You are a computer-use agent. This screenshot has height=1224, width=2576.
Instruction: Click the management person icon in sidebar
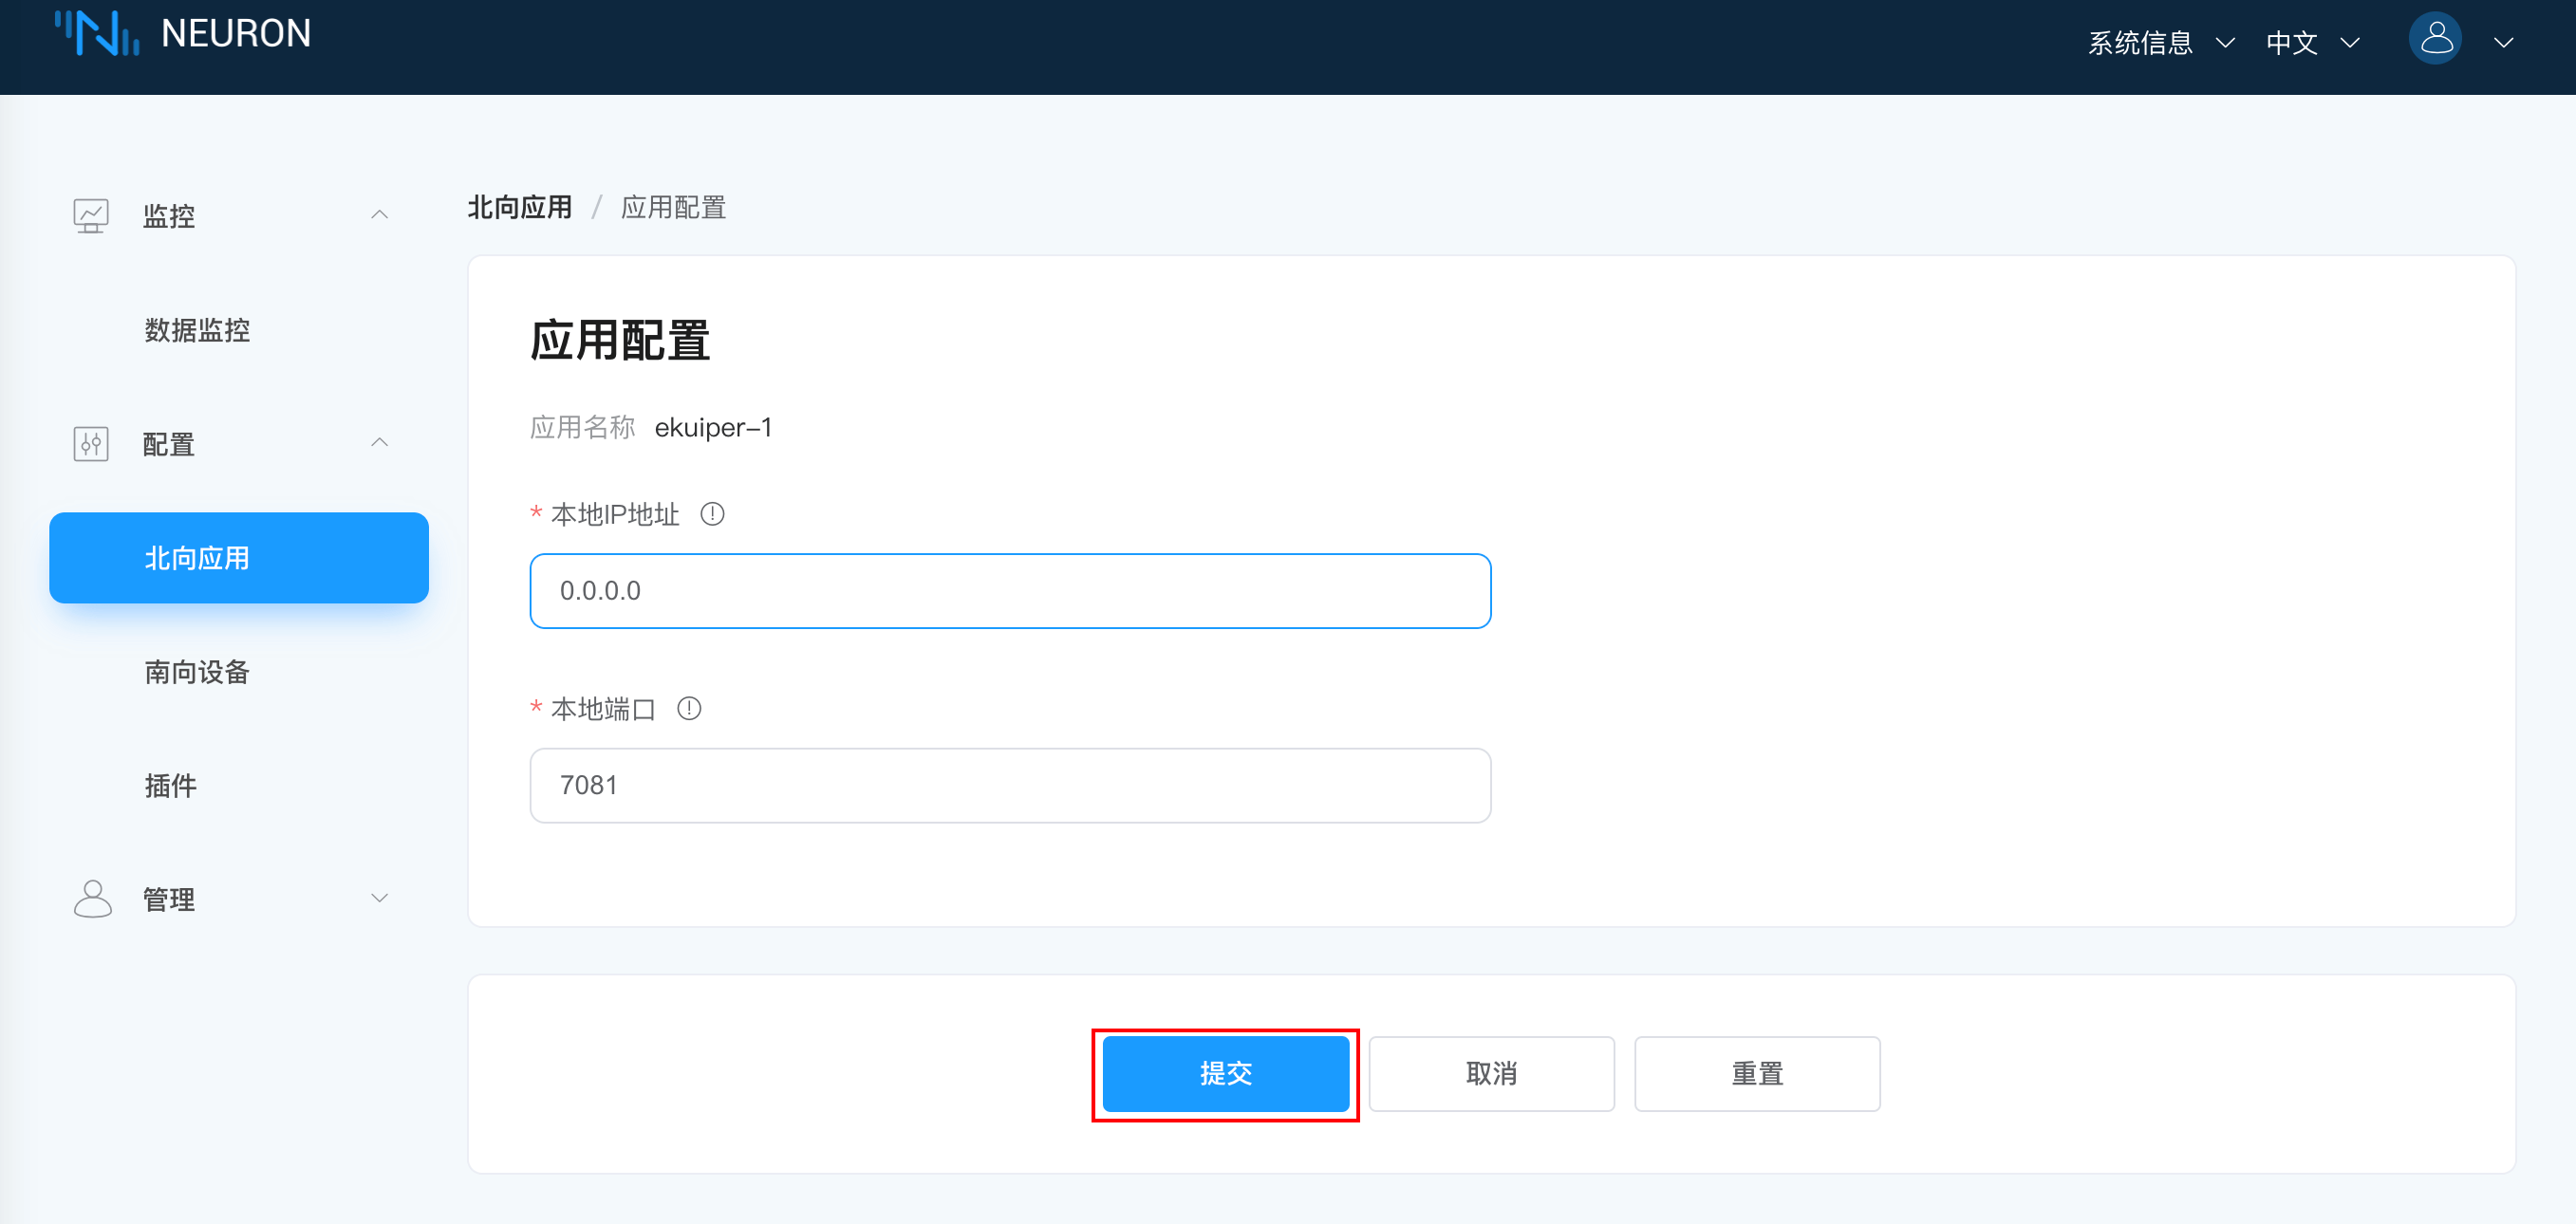[92, 898]
